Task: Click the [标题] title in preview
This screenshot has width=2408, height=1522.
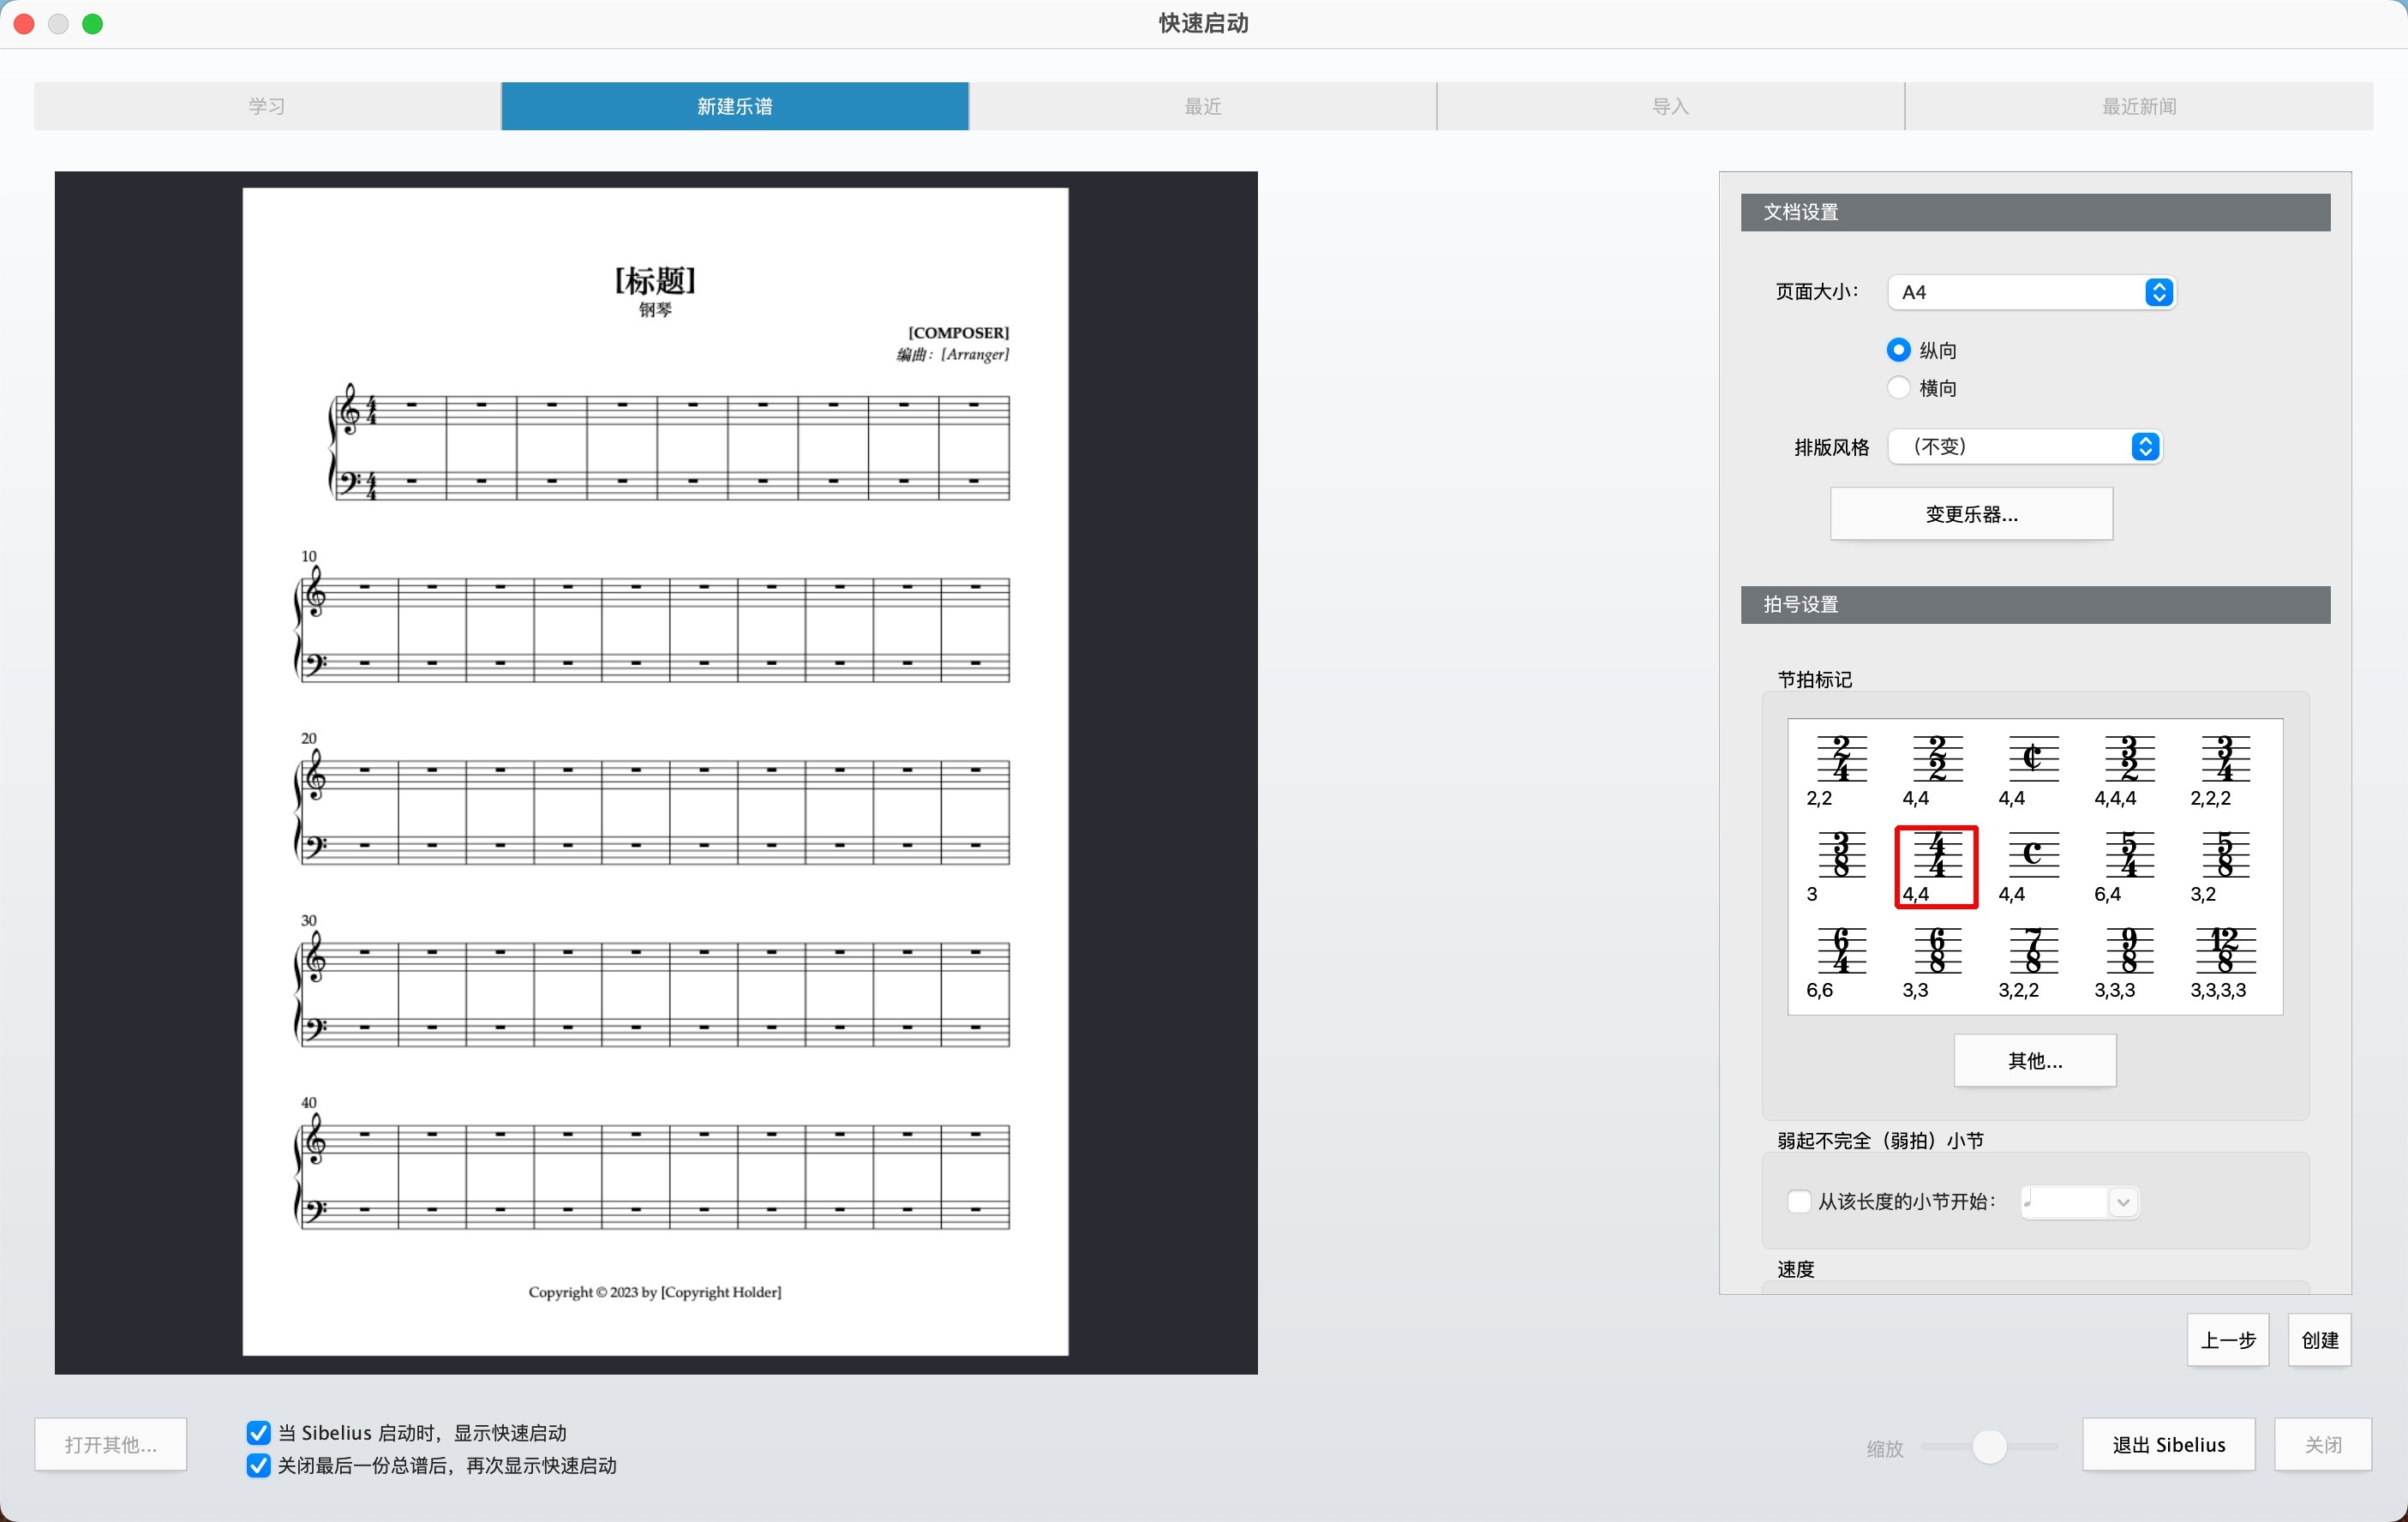Action: click(655, 280)
